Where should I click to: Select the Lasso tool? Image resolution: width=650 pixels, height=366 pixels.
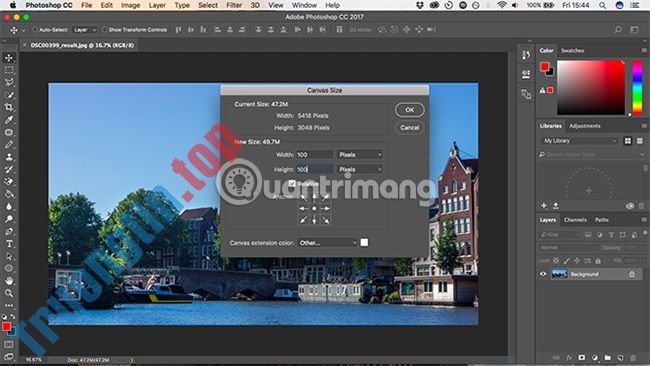click(x=9, y=82)
